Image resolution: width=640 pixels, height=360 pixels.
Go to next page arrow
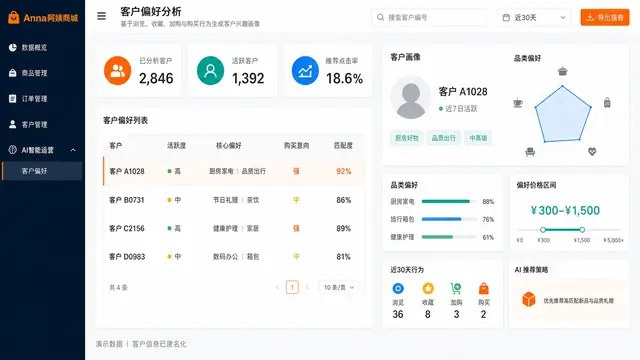pos(307,287)
